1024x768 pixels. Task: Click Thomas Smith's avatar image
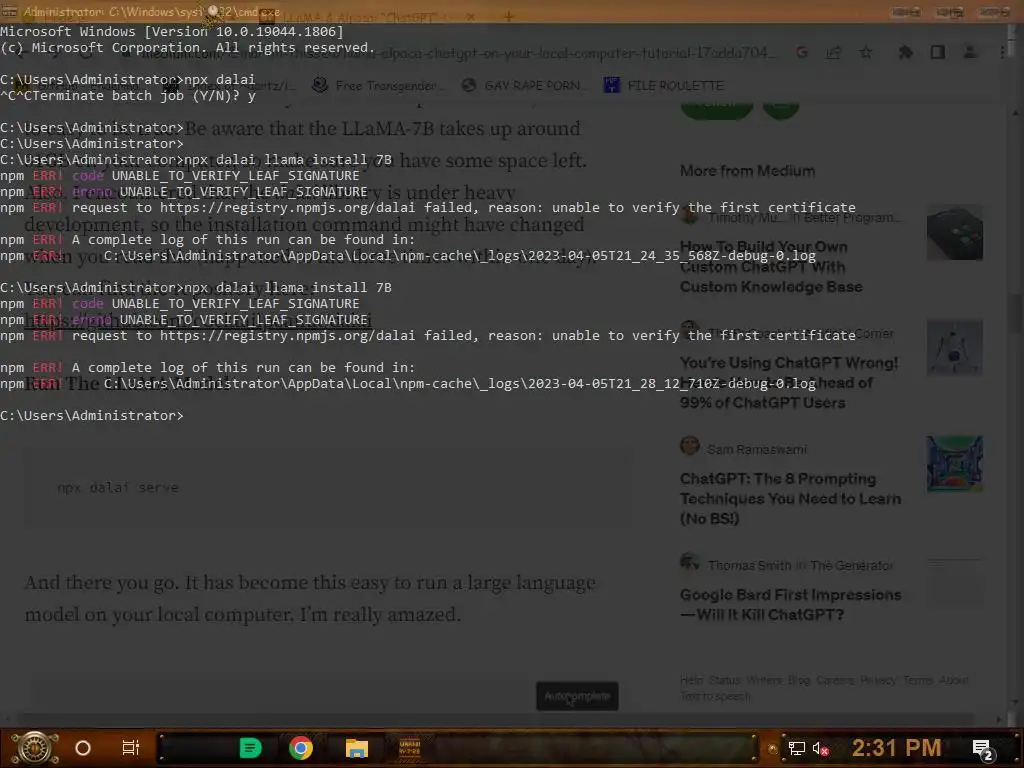(x=690, y=562)
